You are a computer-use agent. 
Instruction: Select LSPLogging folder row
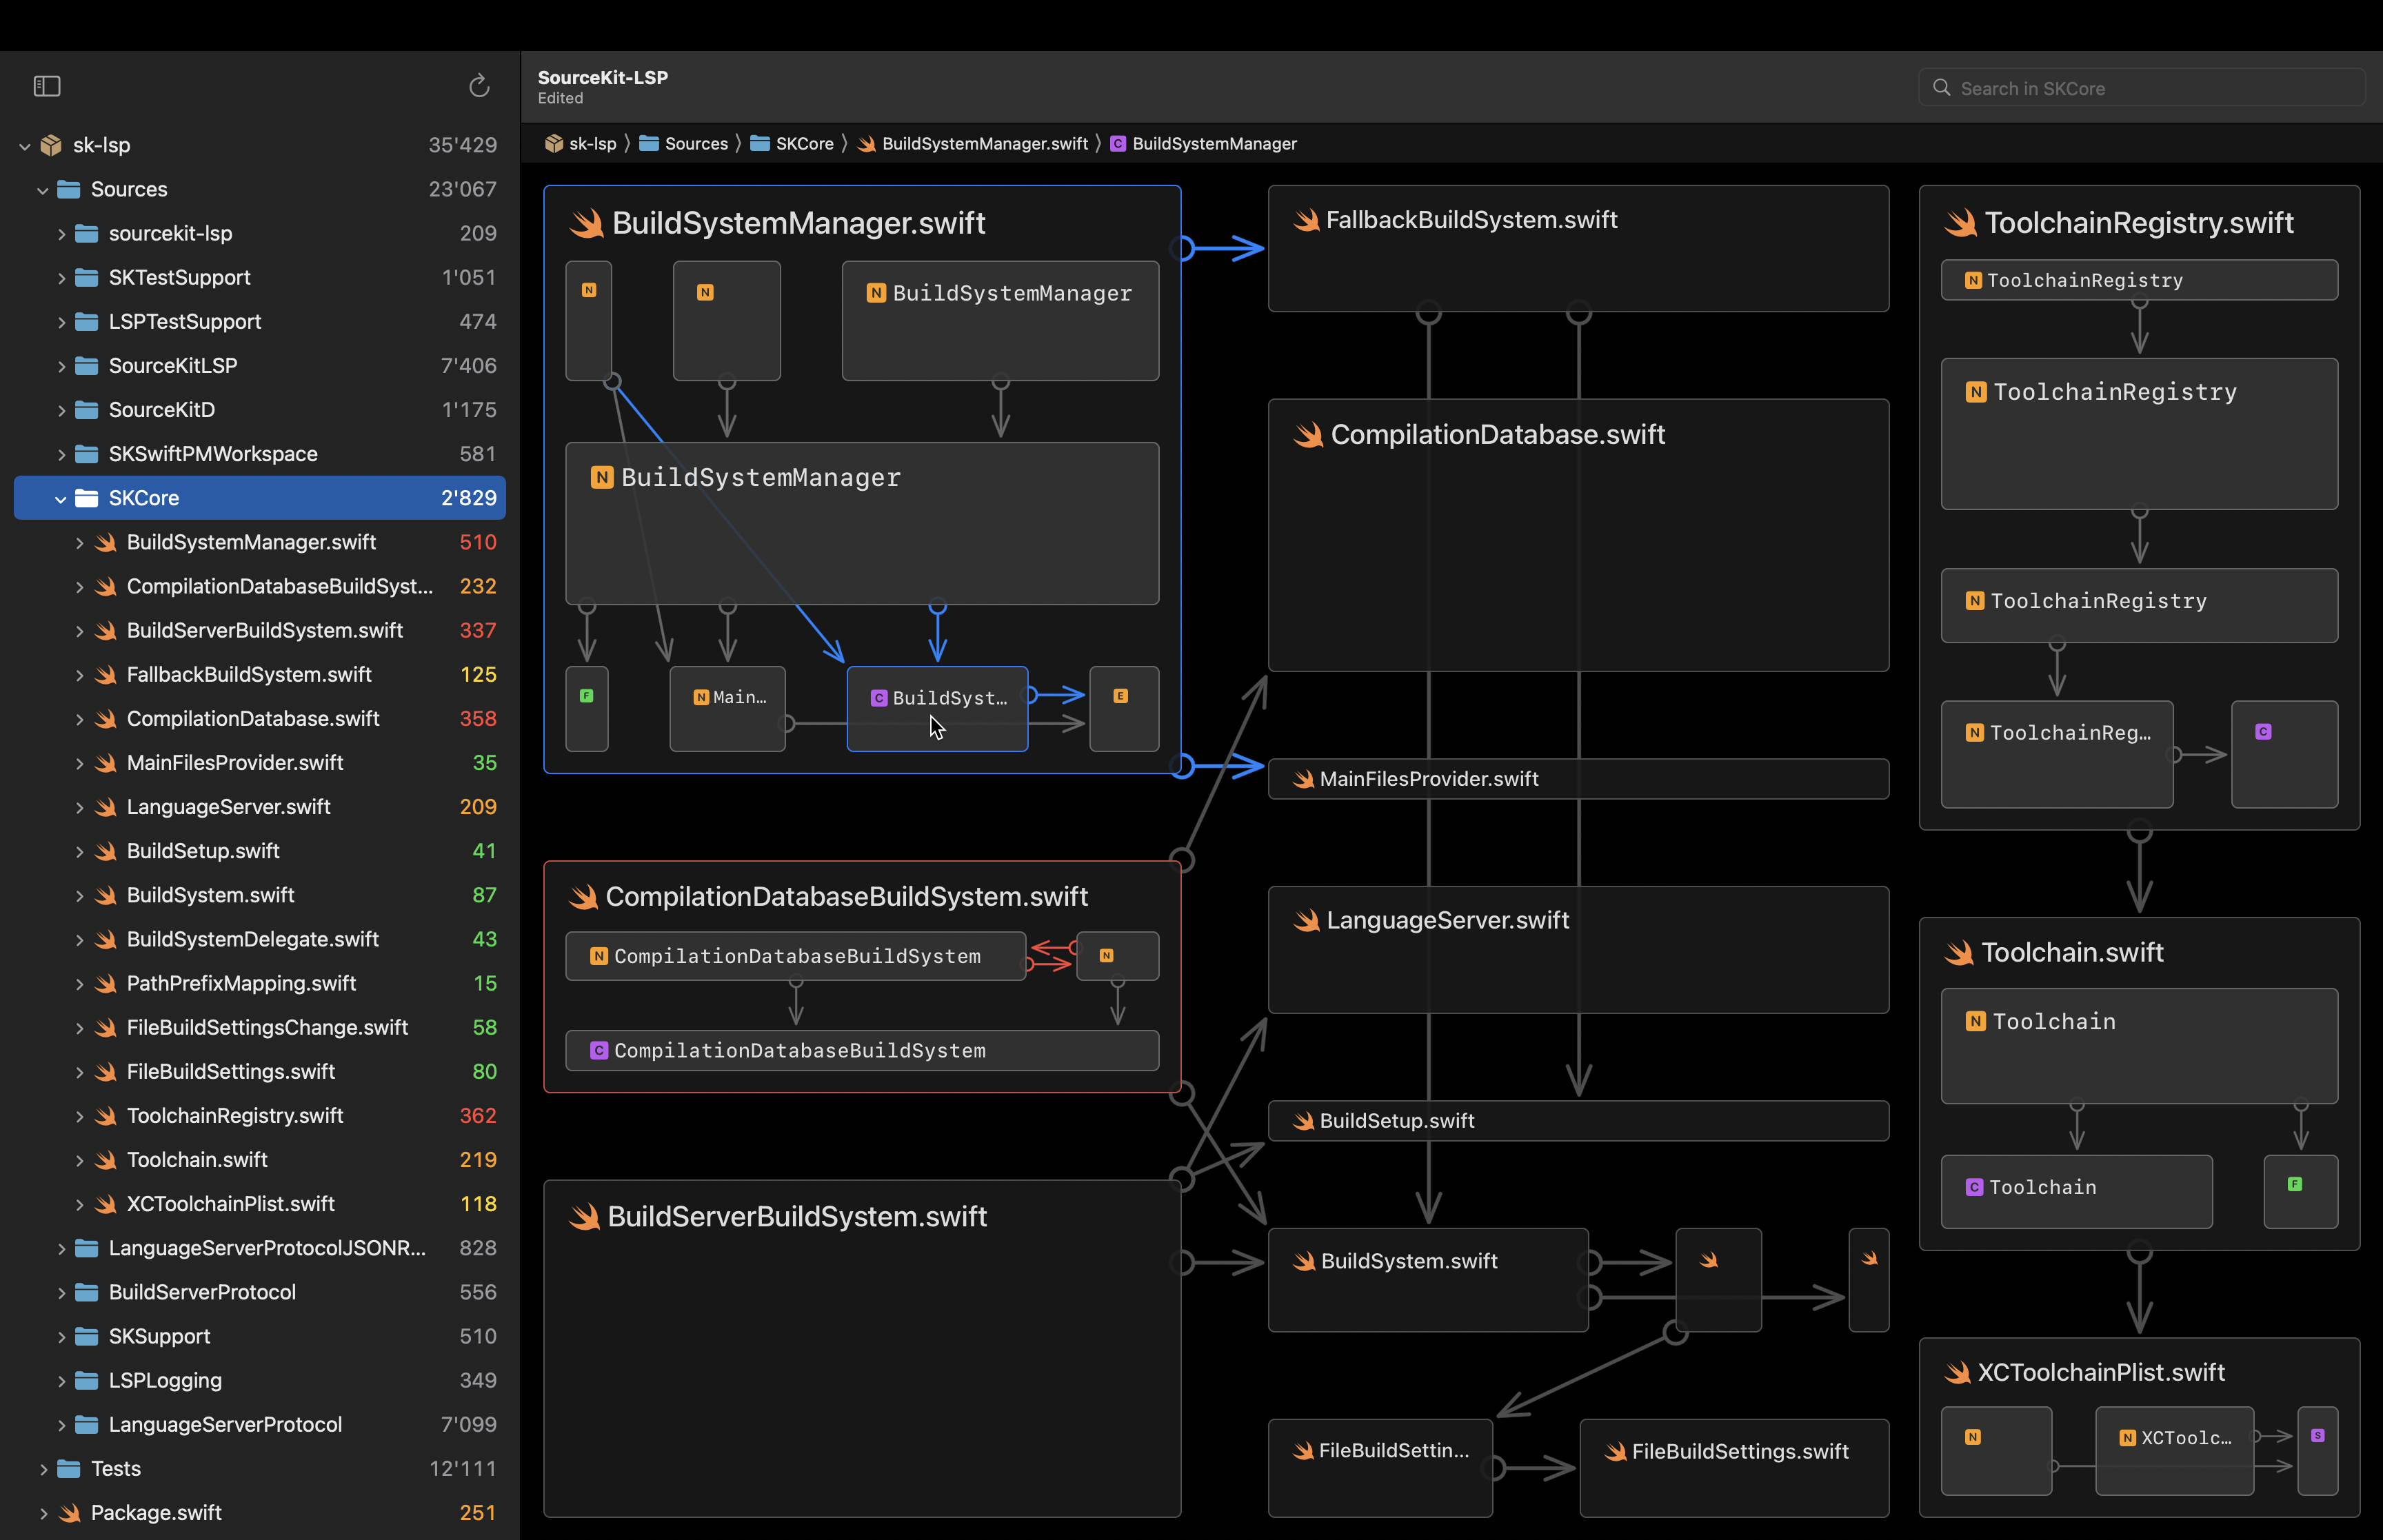click(x=260, y=1380)
